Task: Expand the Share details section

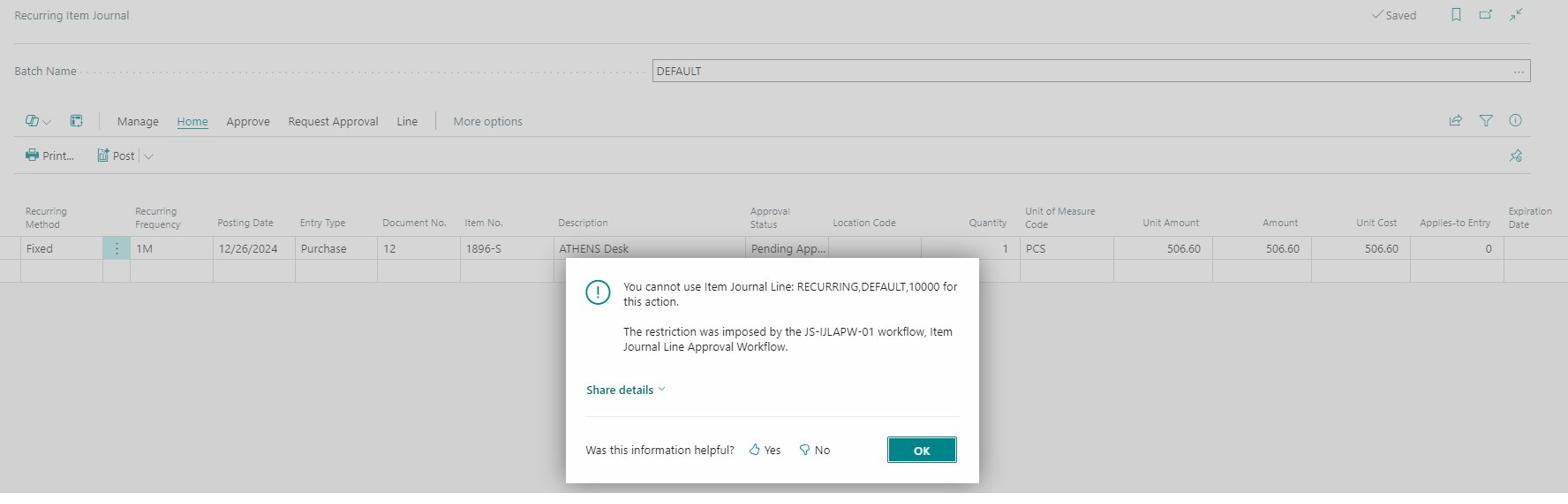Action: click(625, 390)
